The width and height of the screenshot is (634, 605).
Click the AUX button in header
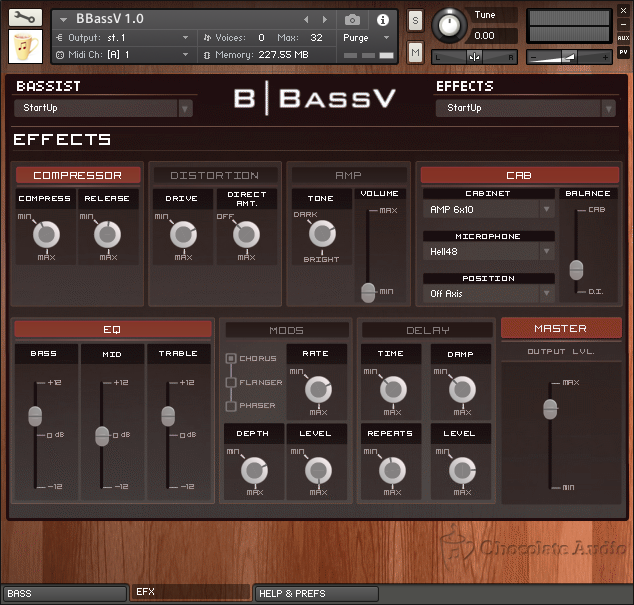click(623, 38)
